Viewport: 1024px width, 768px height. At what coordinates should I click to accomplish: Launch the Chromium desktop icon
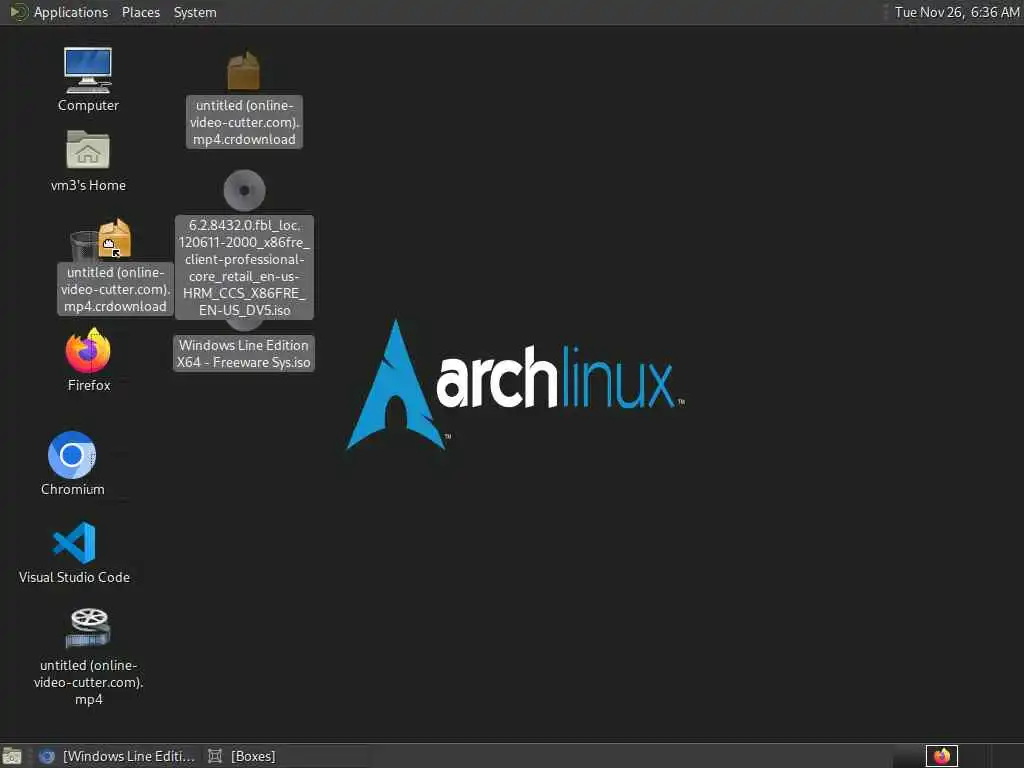72,455
